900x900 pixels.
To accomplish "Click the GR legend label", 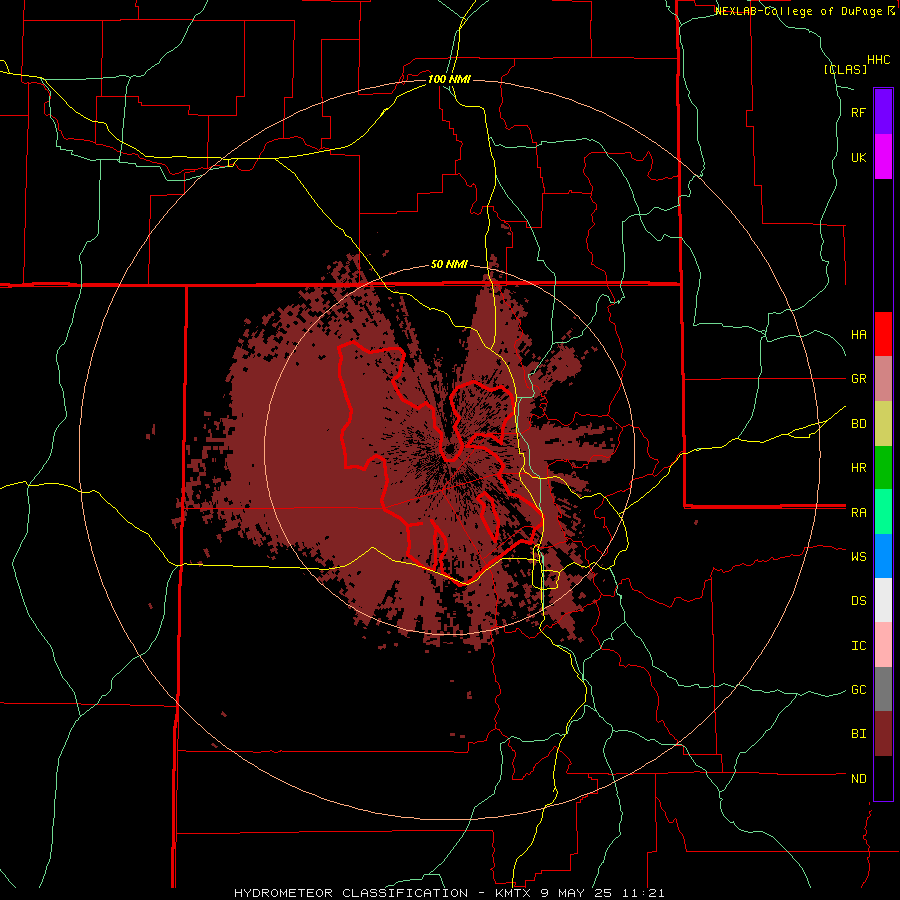I will point(859,379).
